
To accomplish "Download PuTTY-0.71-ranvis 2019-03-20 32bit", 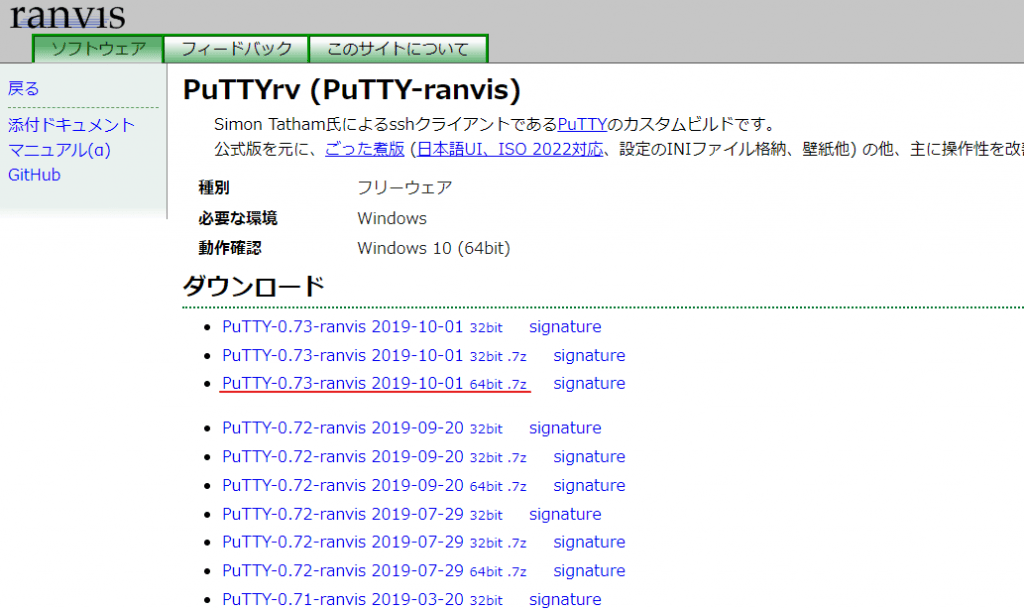I will click(362, 599).
